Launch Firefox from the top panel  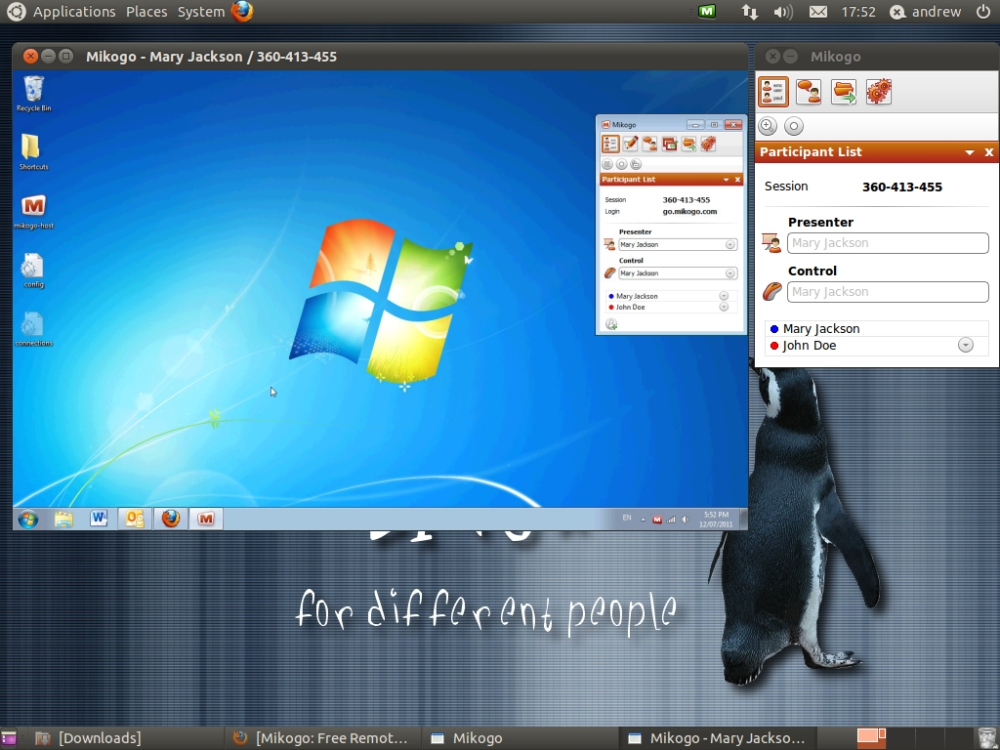(x=242, y=11)
